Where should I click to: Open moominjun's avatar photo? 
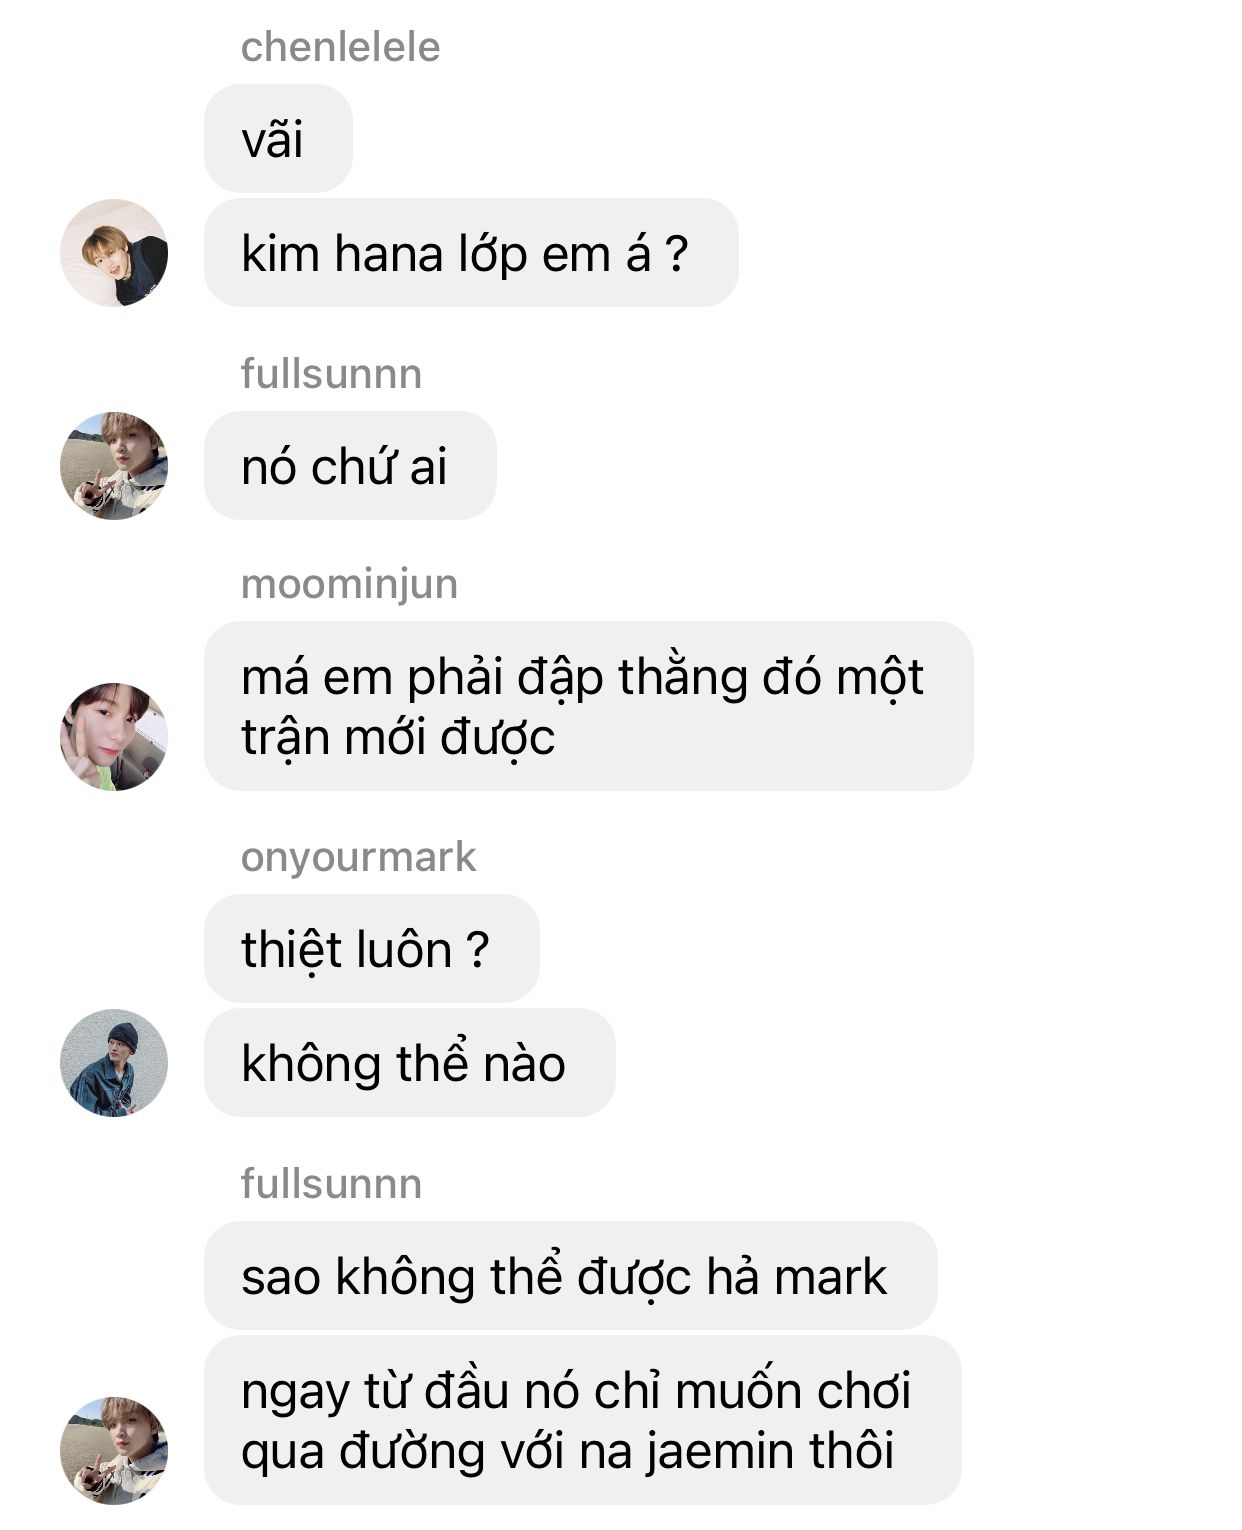coord(114,737)
